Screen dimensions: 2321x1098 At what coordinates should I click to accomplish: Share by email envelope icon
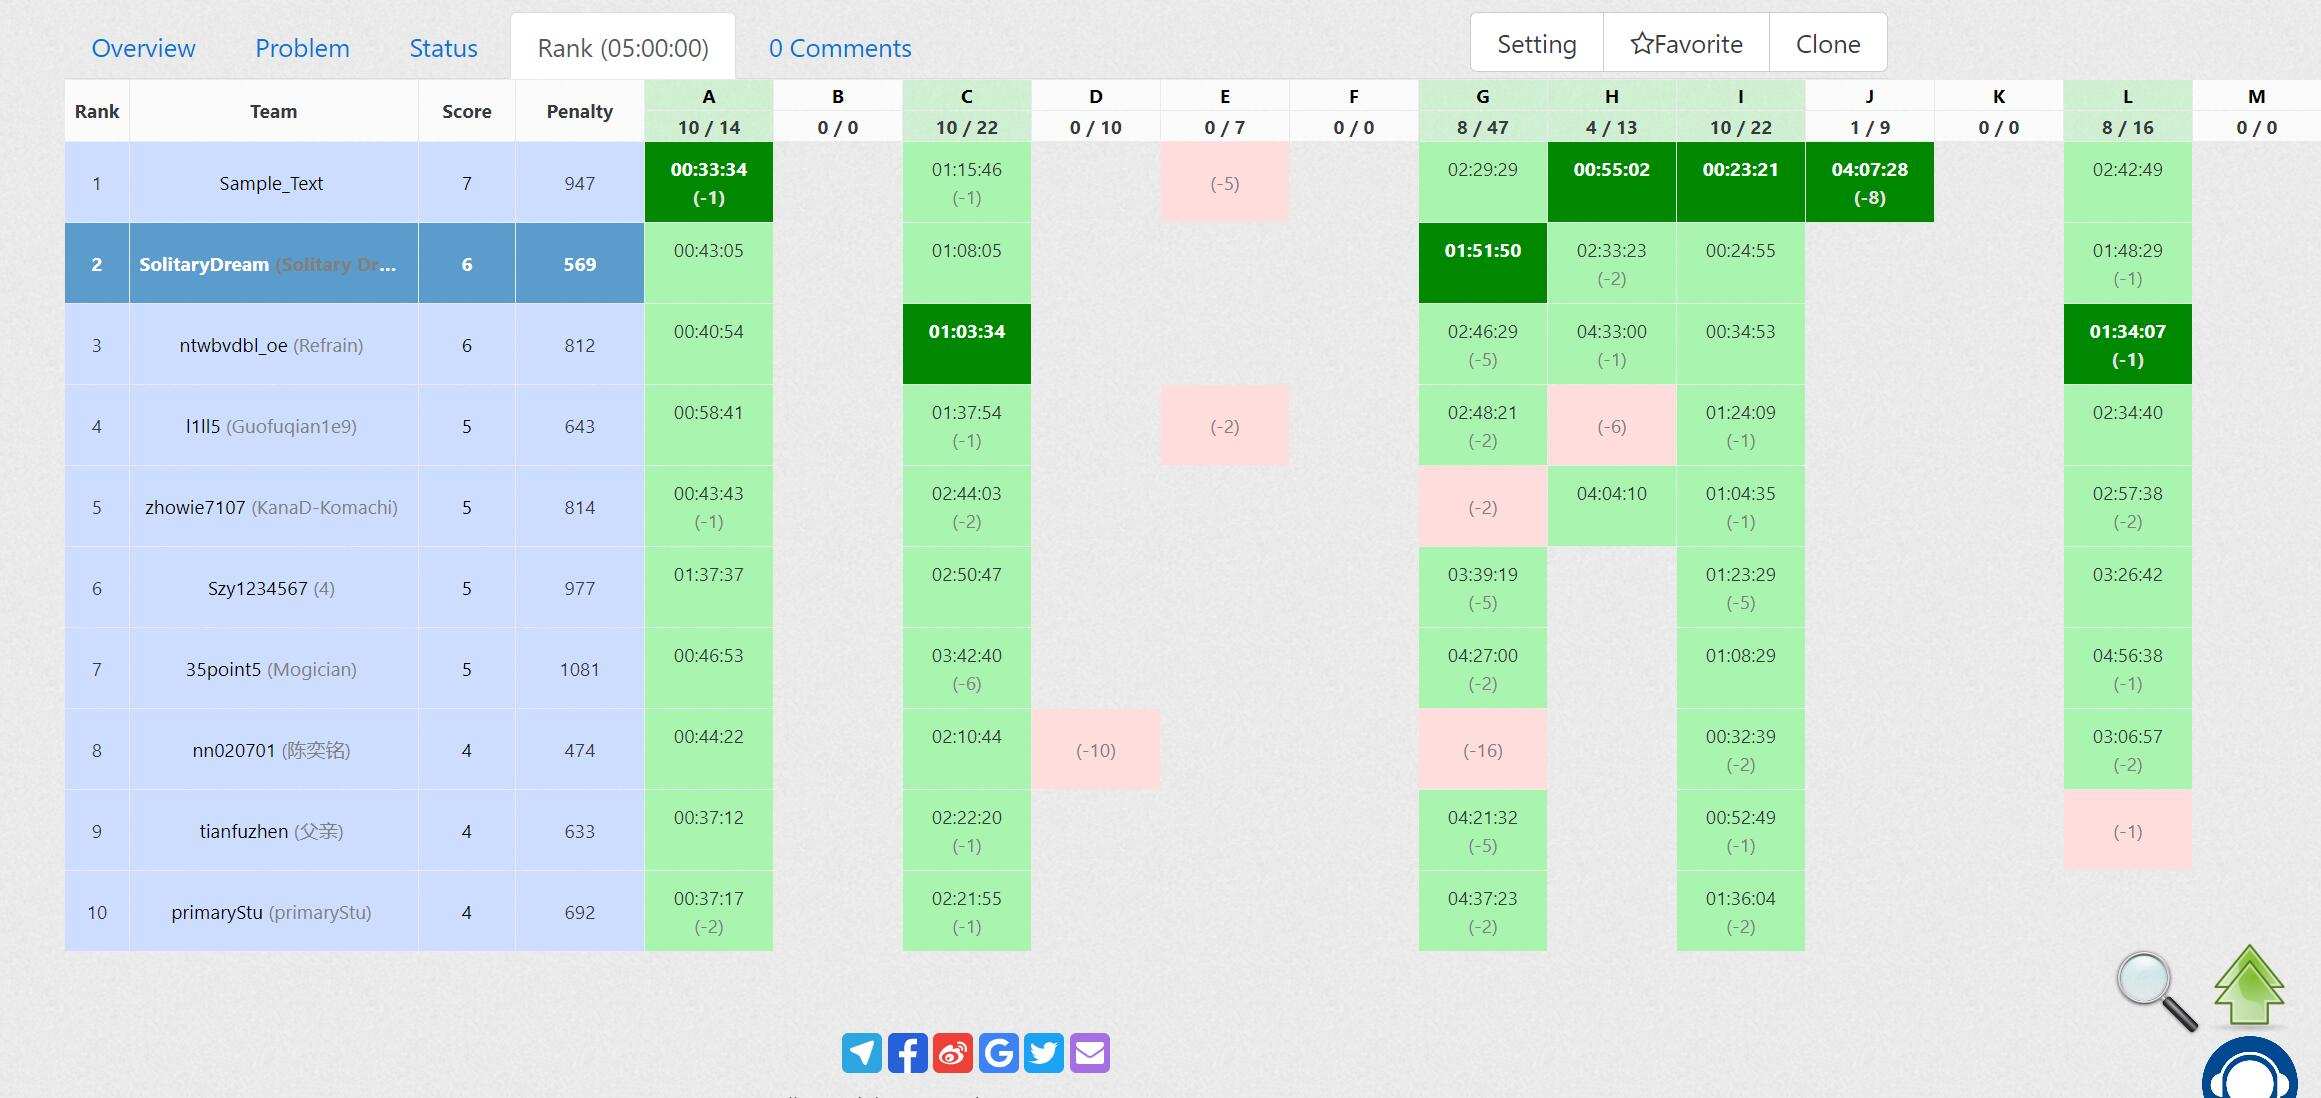point(1090,1053)
